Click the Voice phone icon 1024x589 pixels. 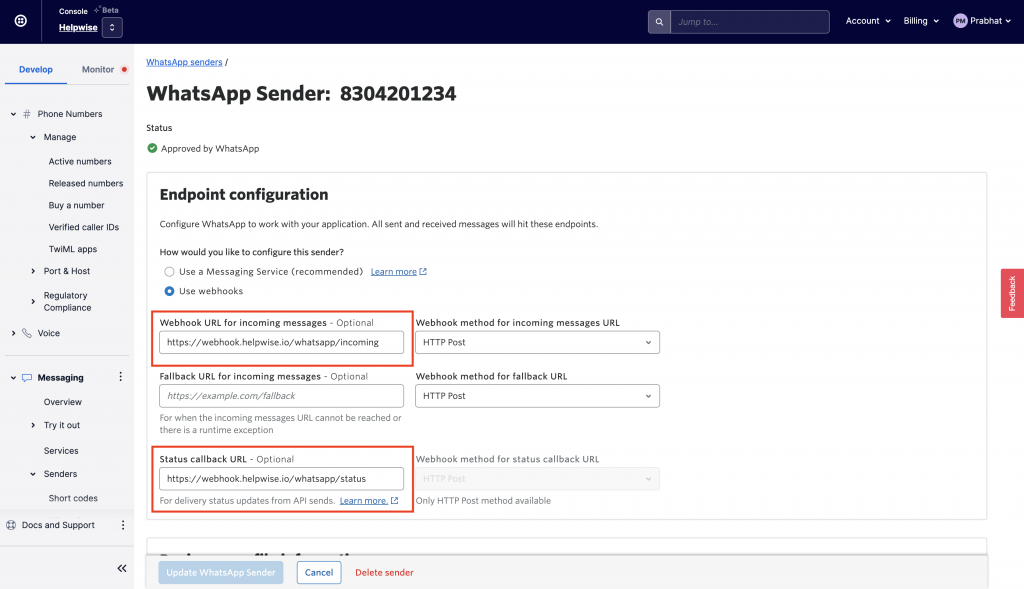(x=27, y=333)
